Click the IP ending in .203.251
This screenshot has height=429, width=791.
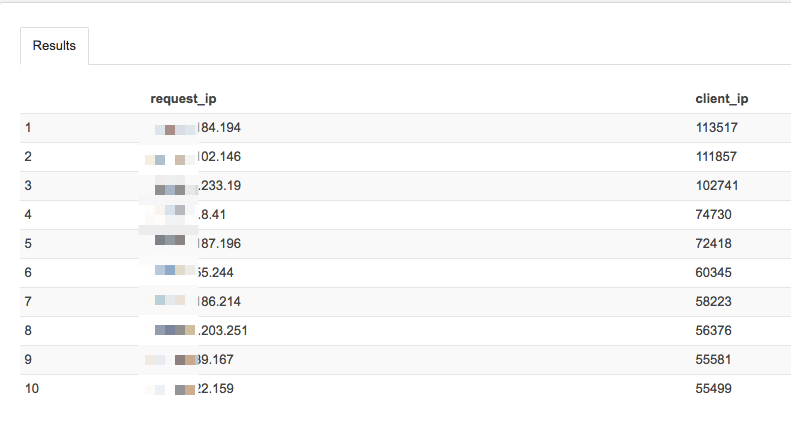pyautogui.click(x=201, y=331)
